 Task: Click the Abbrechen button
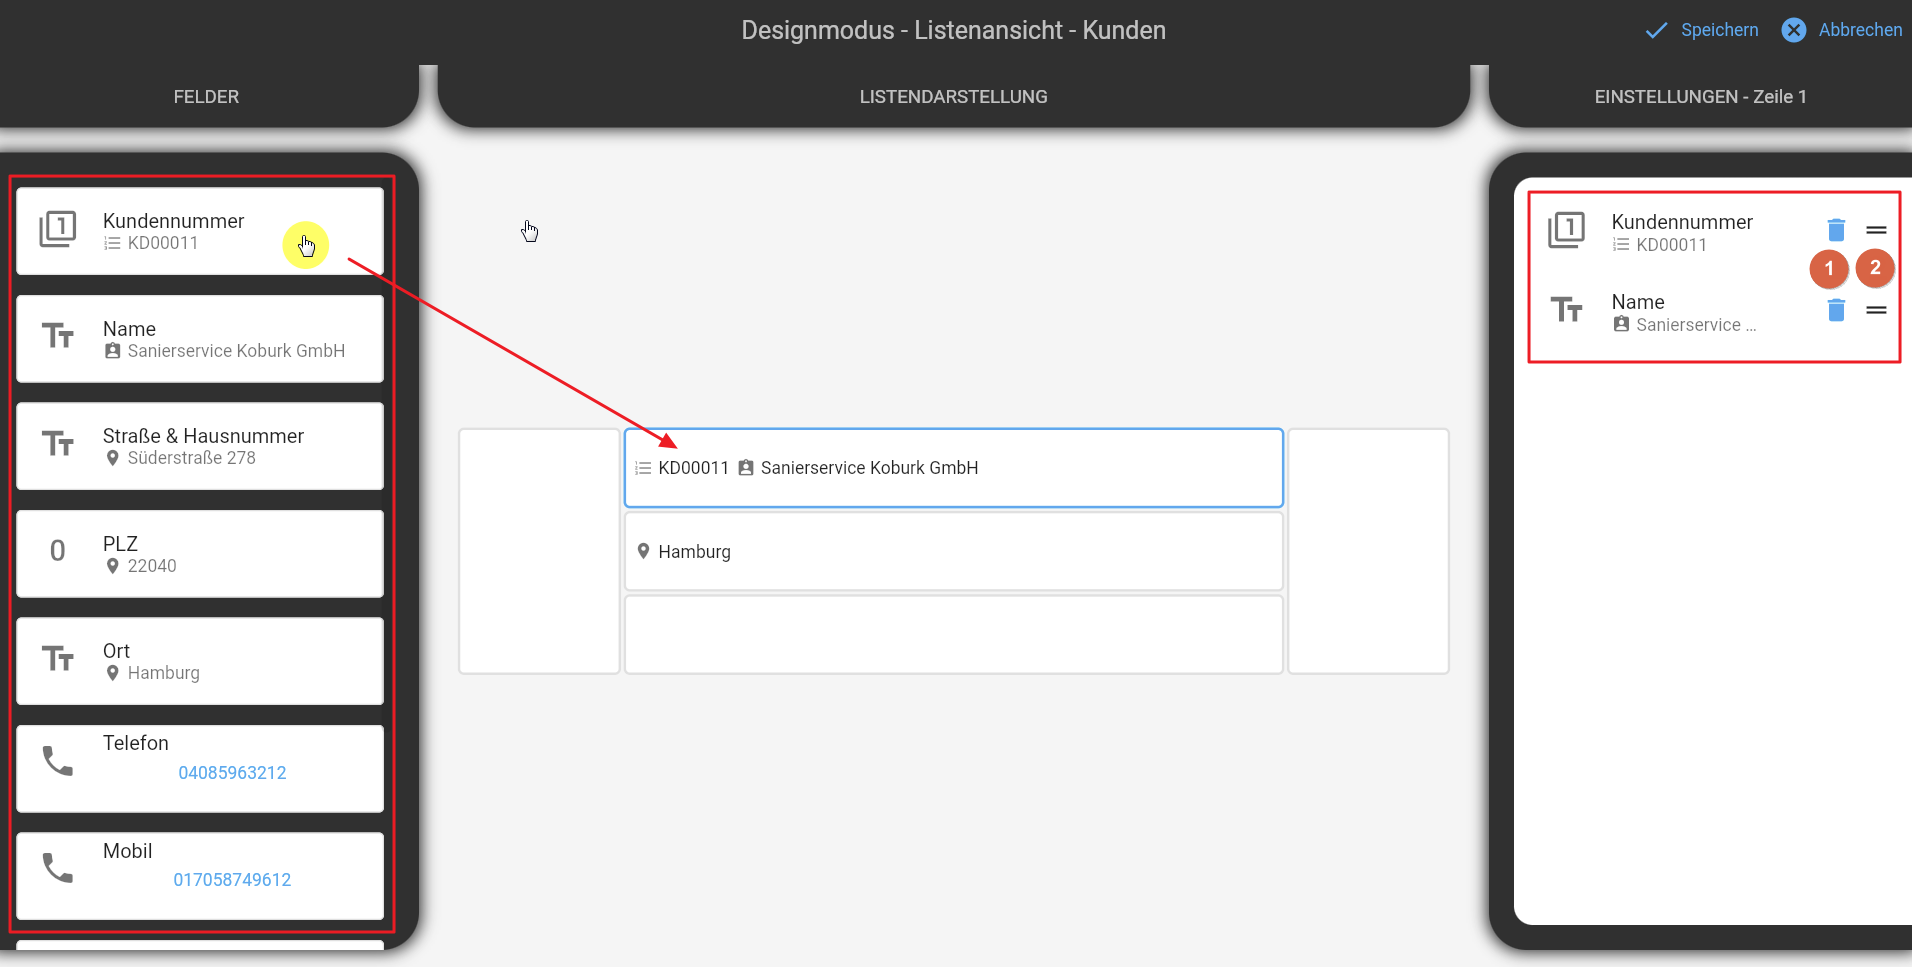click(1842, 30)
